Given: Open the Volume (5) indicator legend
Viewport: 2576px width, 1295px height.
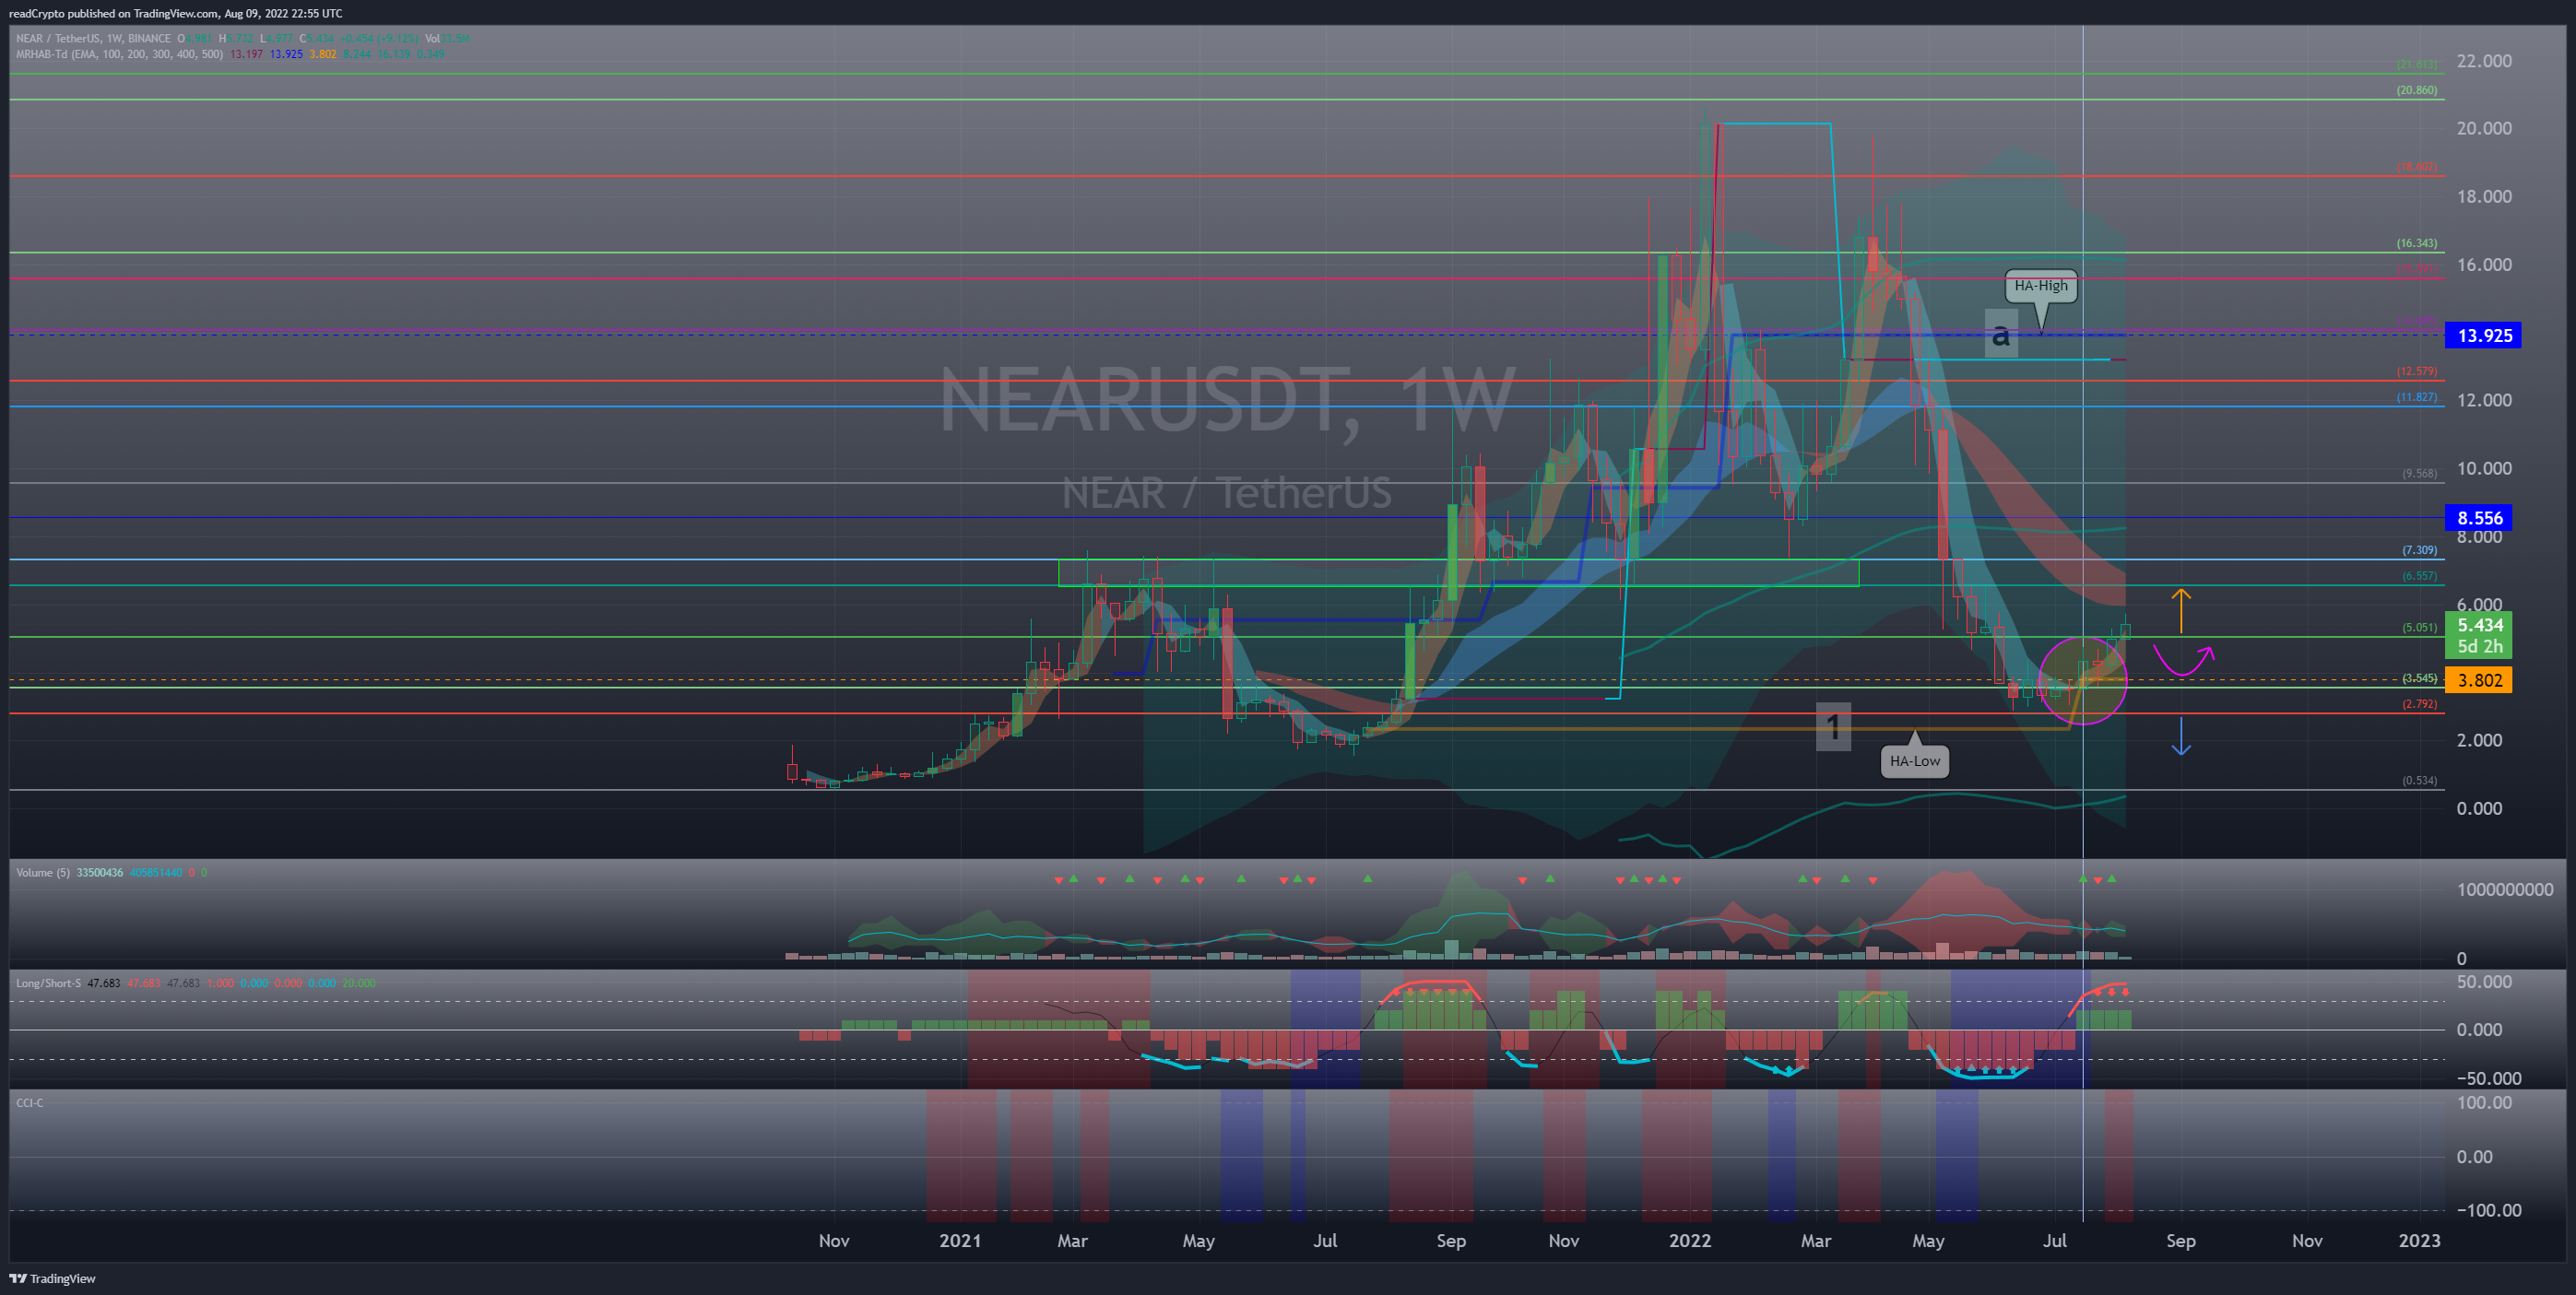Looking at the screenshot, I should (43, 873).
